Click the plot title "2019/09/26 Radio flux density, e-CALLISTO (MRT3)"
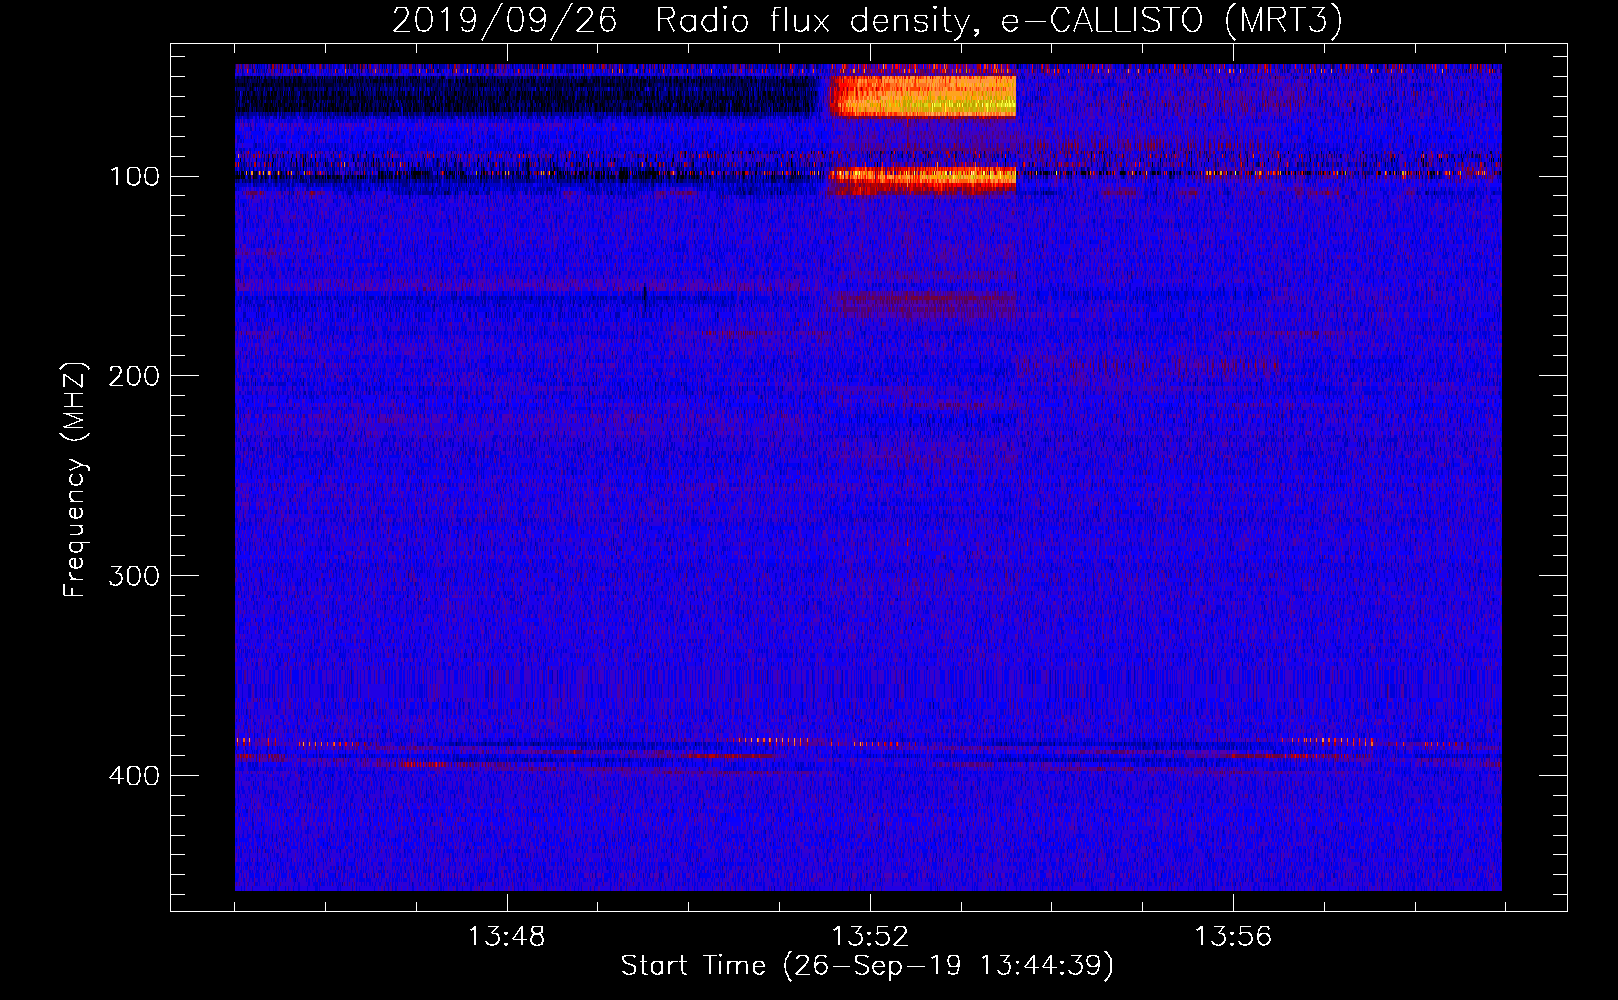The height and width of the screenshot is (1000, 1618). click(x=867, y=20)
